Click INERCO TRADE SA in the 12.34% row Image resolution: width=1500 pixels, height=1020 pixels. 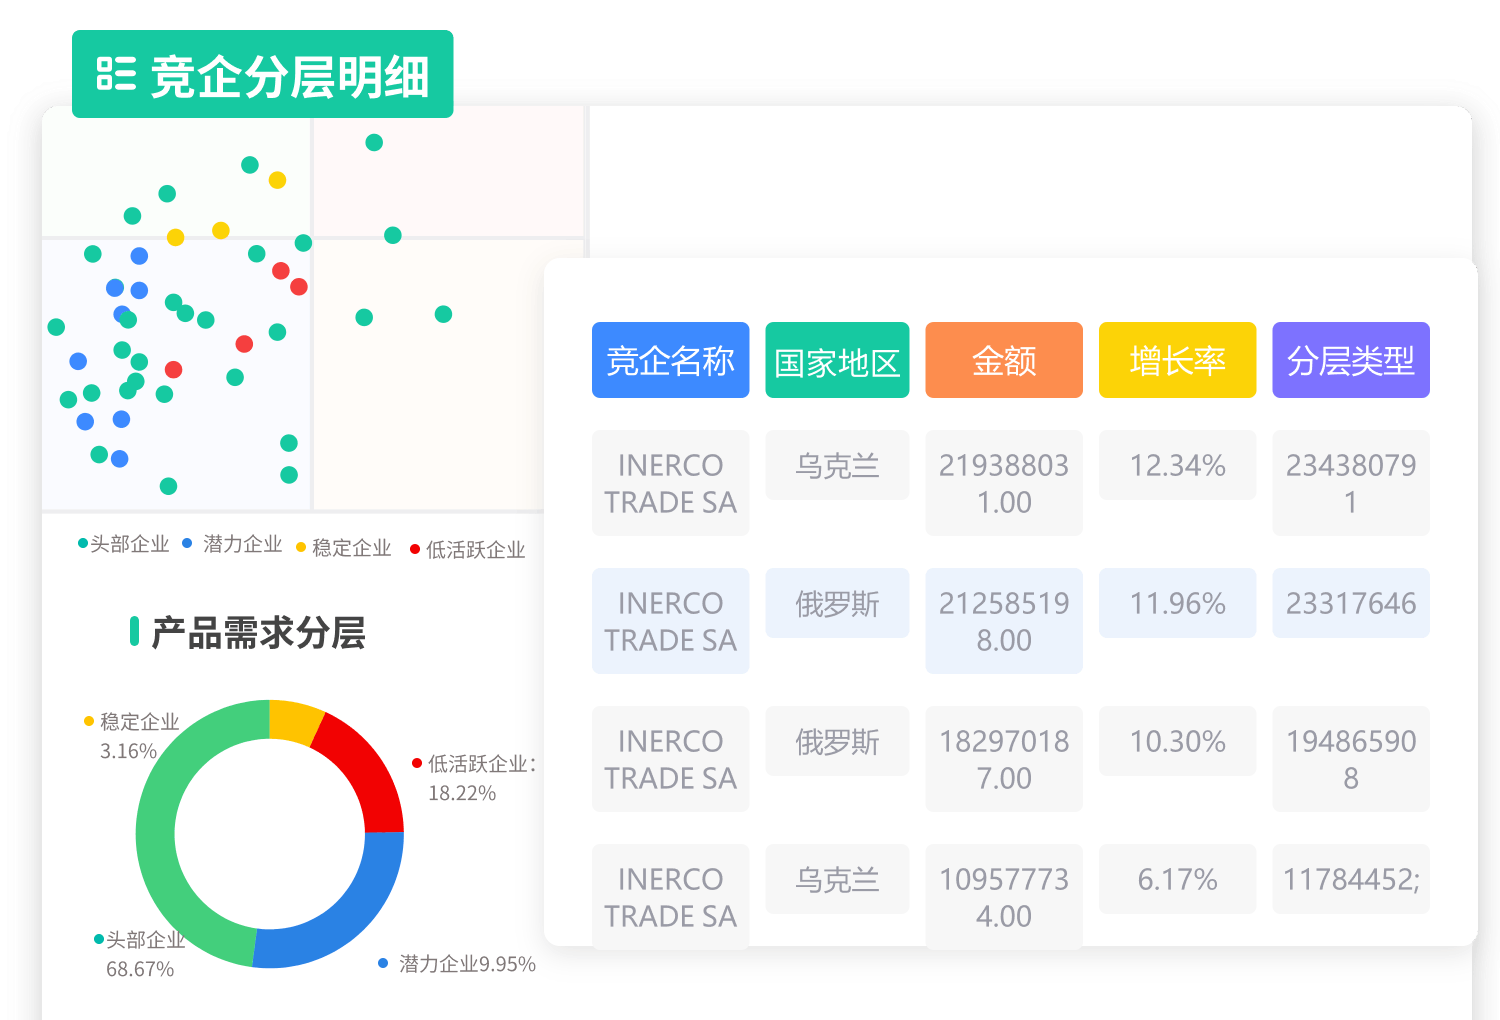(x=670, y=483)
